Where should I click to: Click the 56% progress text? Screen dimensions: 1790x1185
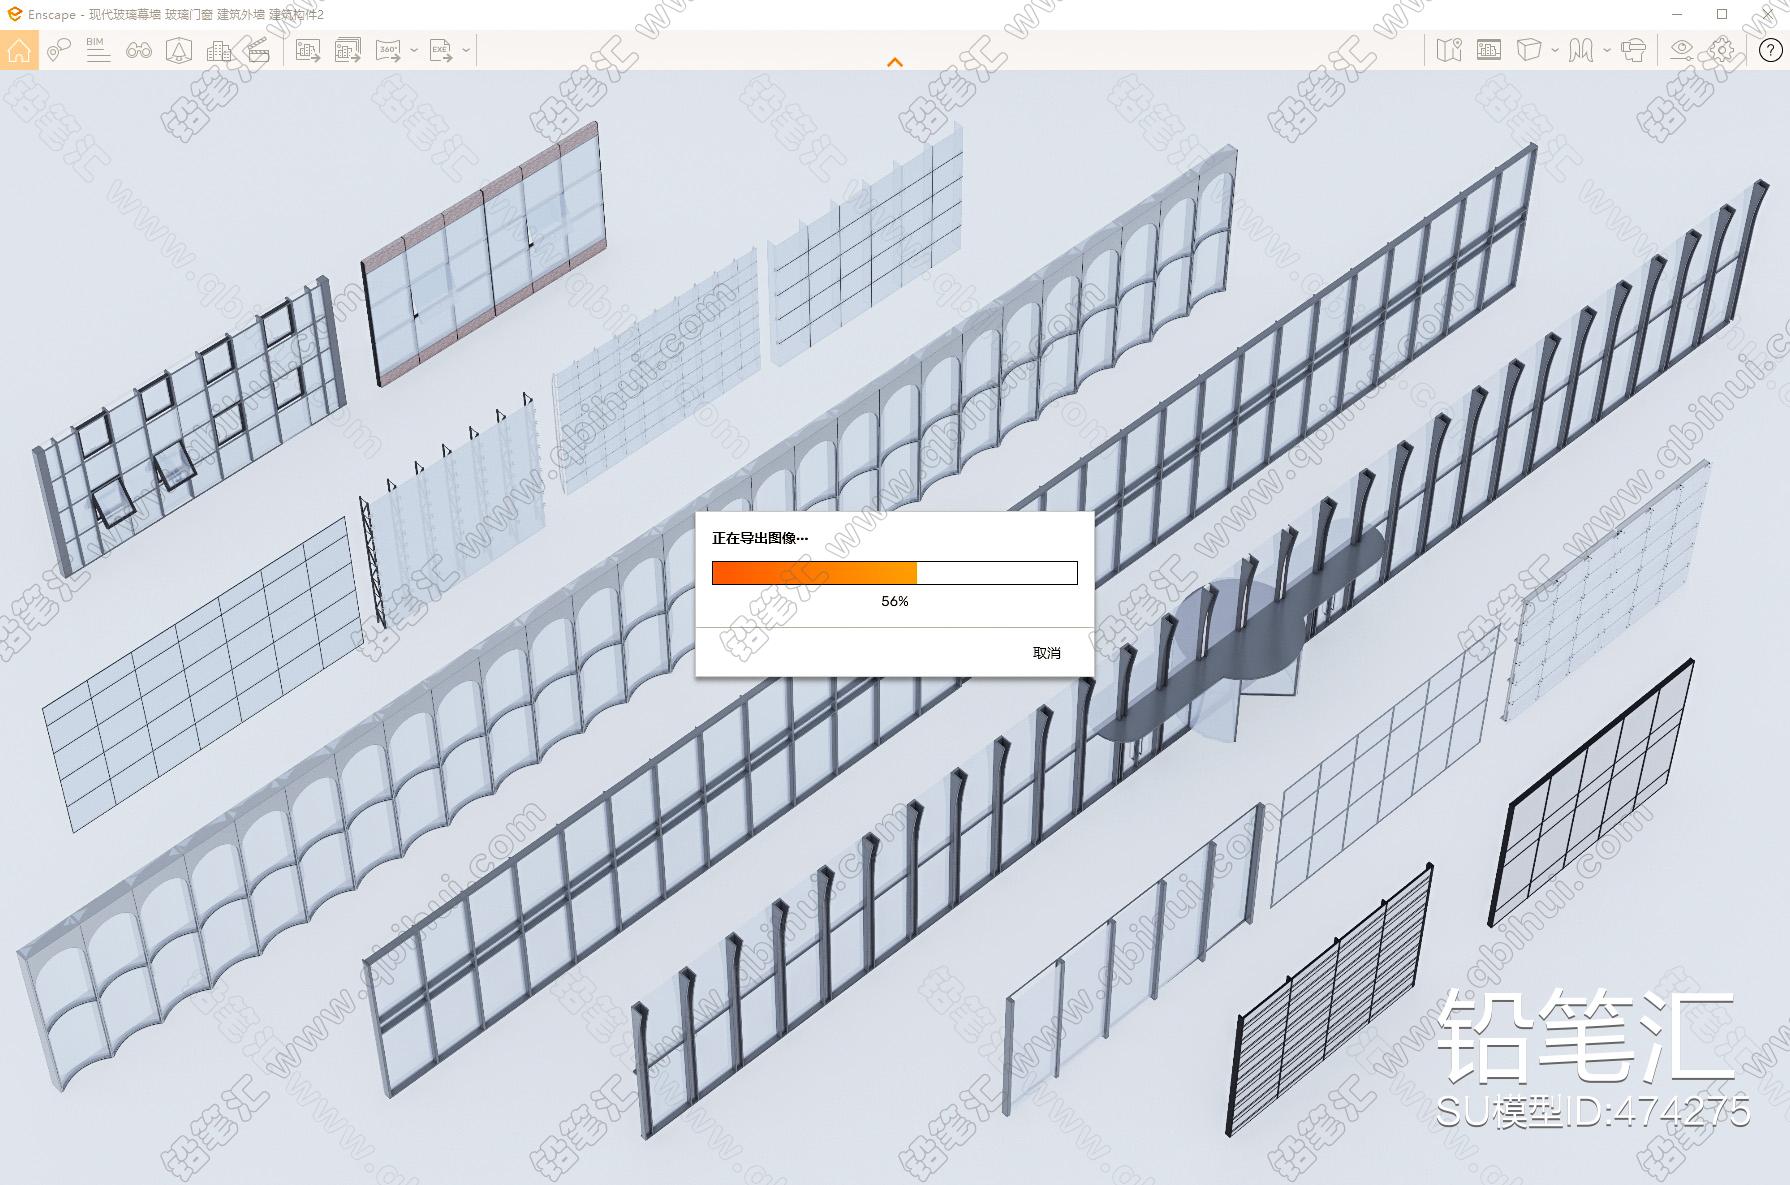coord(895,601)
